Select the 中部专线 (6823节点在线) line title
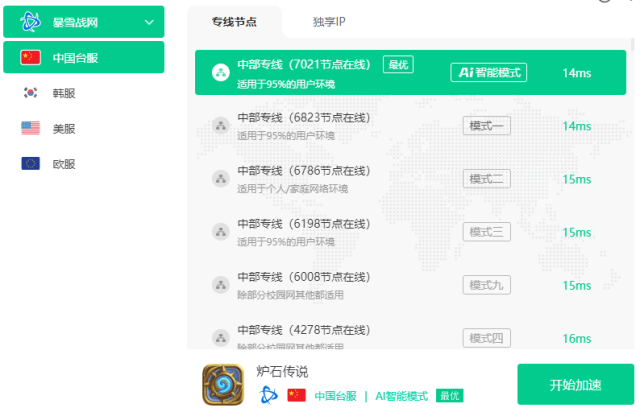 [304, 118]
